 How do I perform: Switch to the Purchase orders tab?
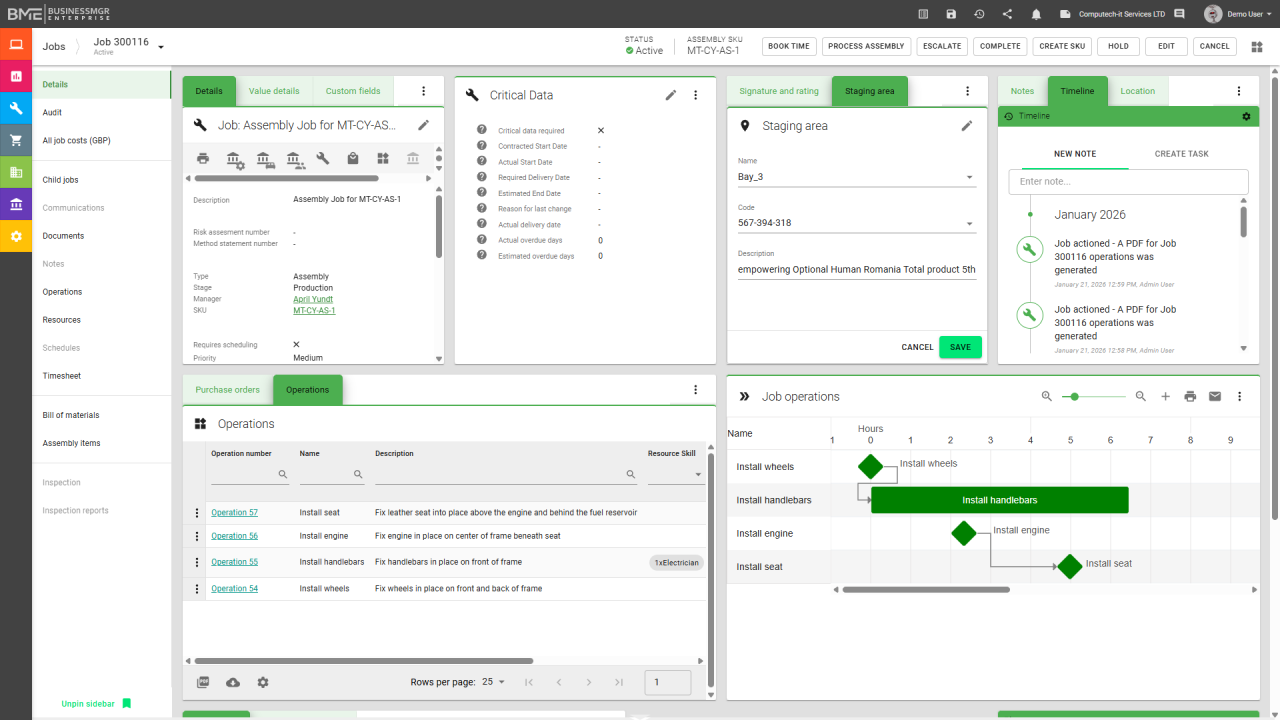227,390
